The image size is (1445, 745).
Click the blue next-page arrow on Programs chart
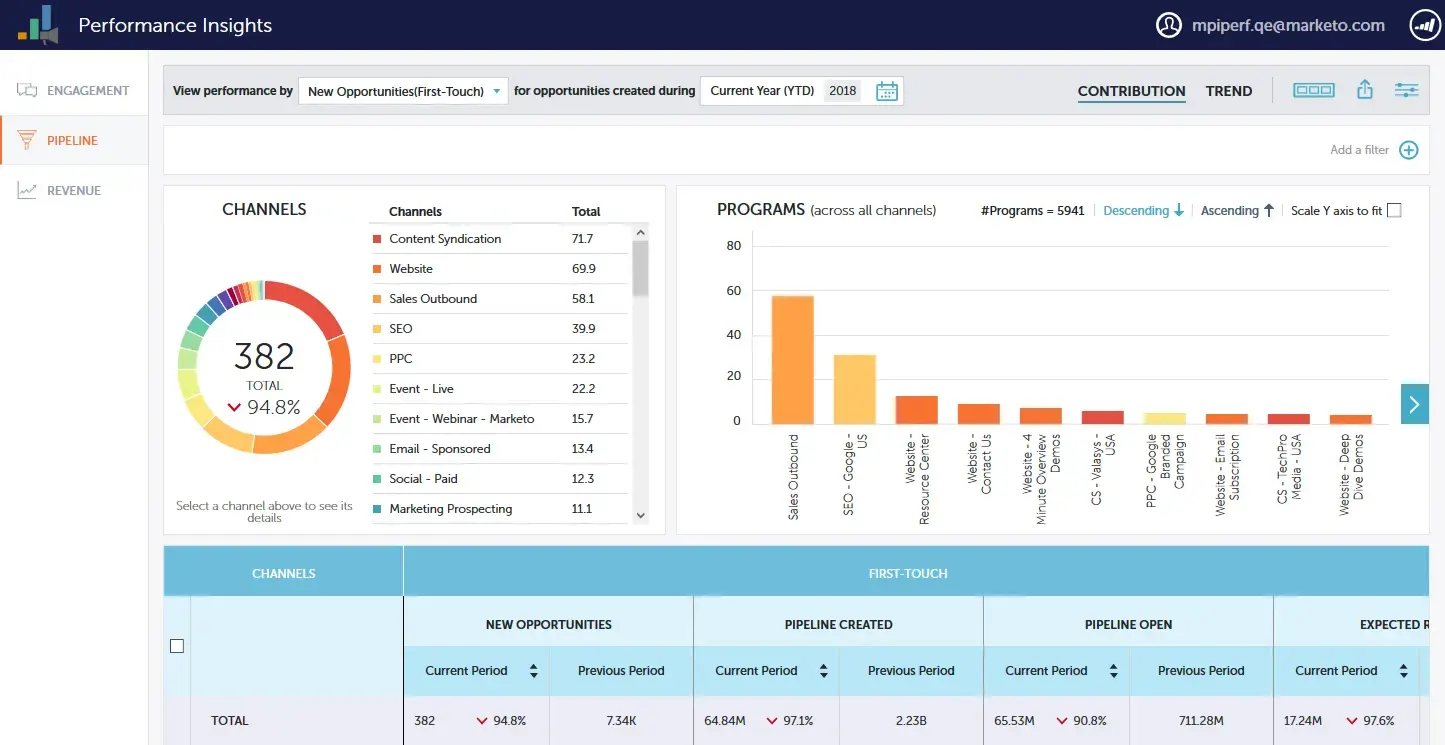(1414, 404)
